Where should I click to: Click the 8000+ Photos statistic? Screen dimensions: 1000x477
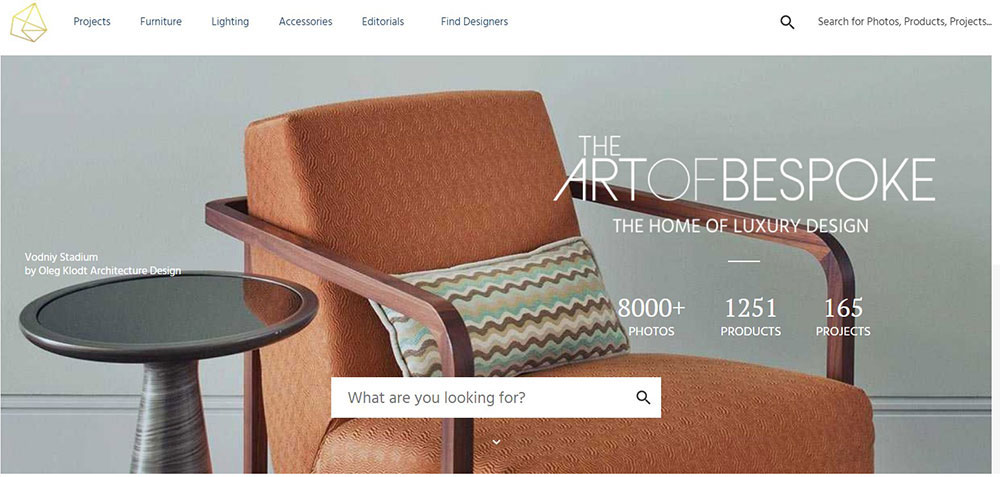point(651,317)
